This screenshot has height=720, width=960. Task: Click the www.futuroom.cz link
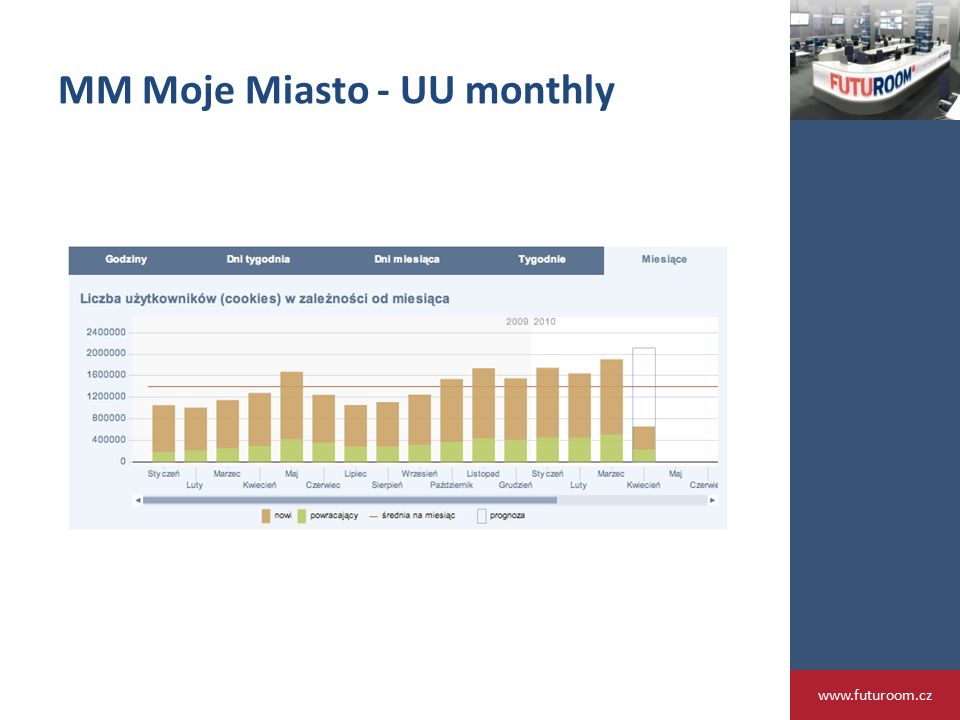[x=875, y=696]
